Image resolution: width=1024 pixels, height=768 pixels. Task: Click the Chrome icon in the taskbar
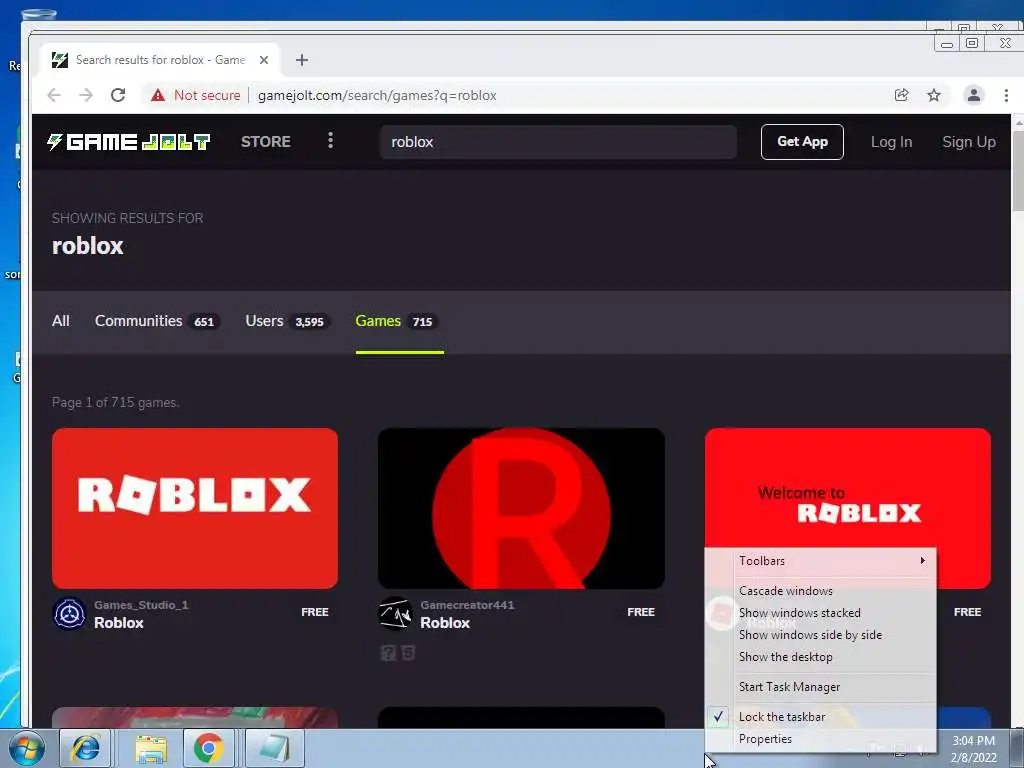(208, 748)
